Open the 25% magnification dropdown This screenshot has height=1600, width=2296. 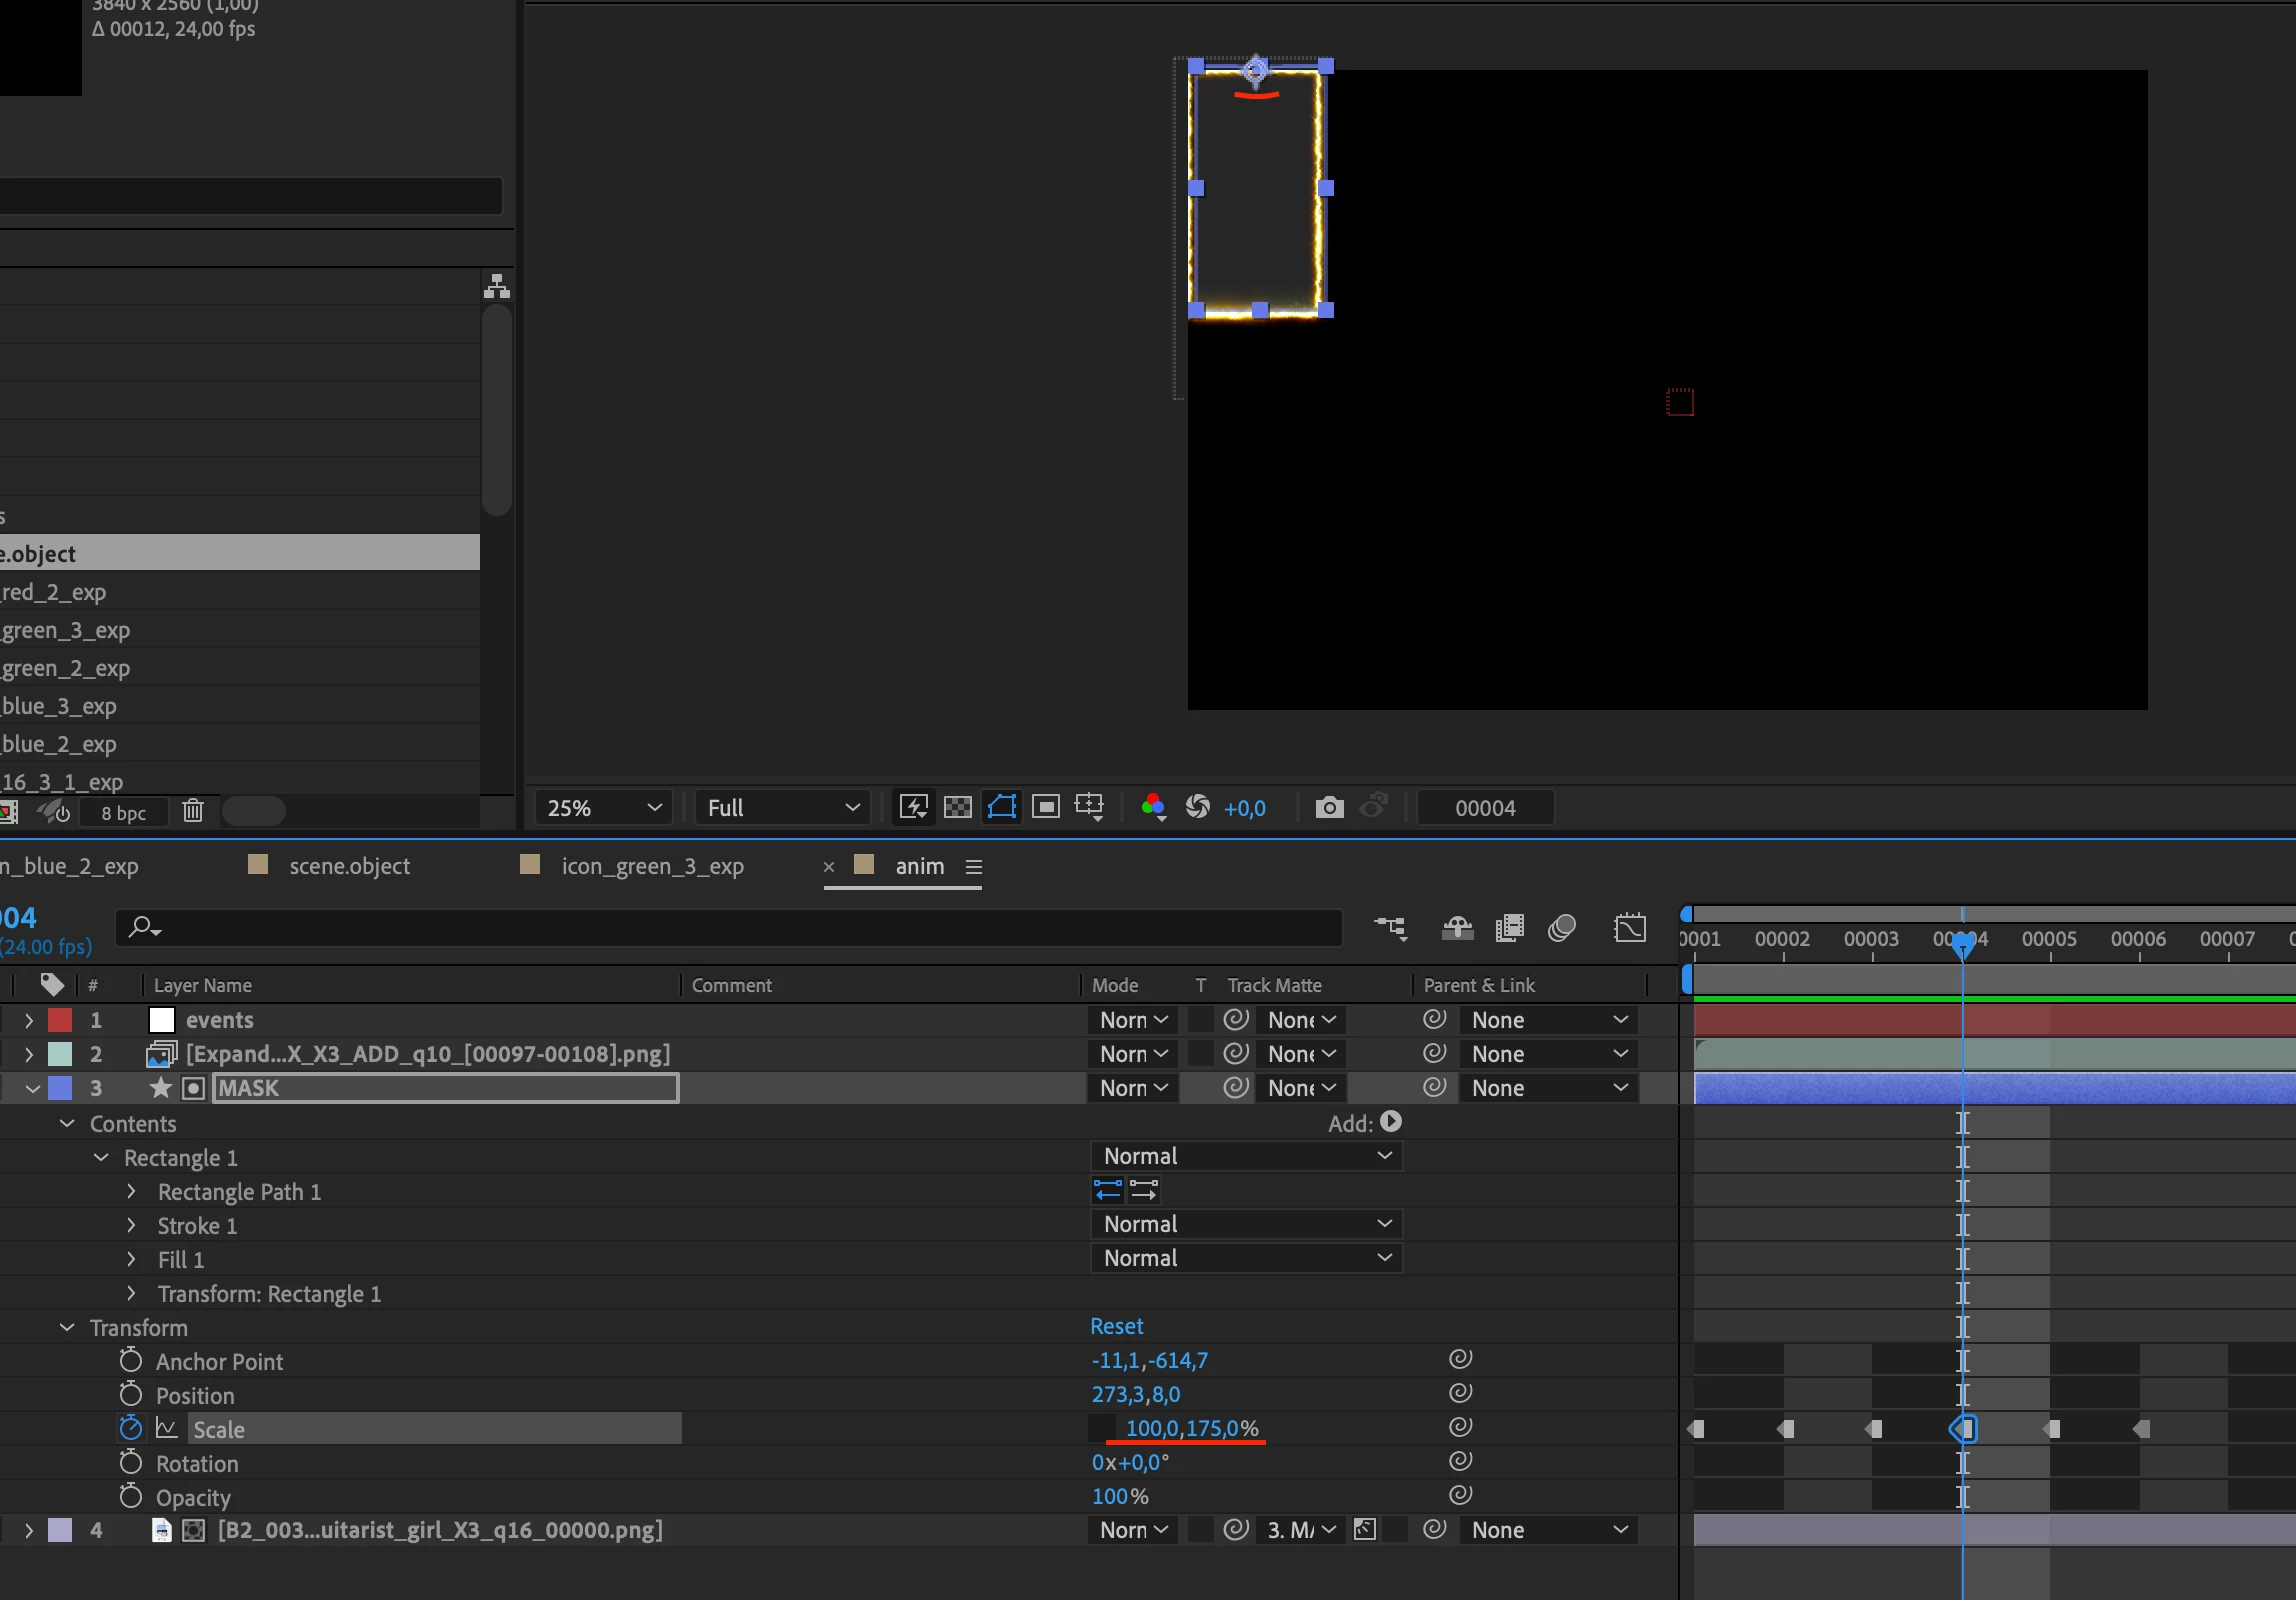[603, 808]
